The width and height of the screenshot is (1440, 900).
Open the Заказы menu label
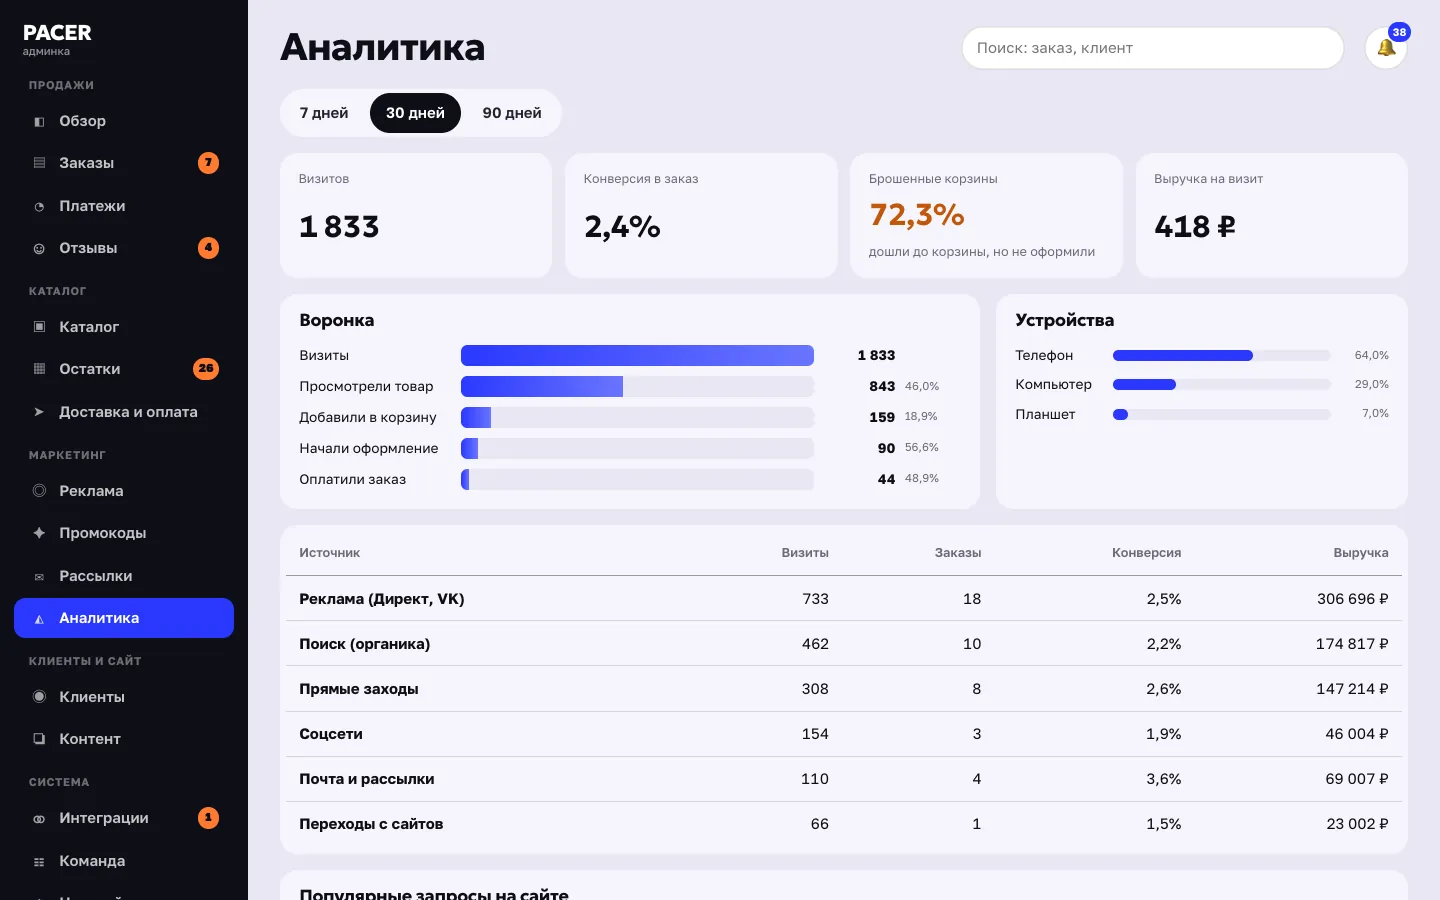(86, 163)
